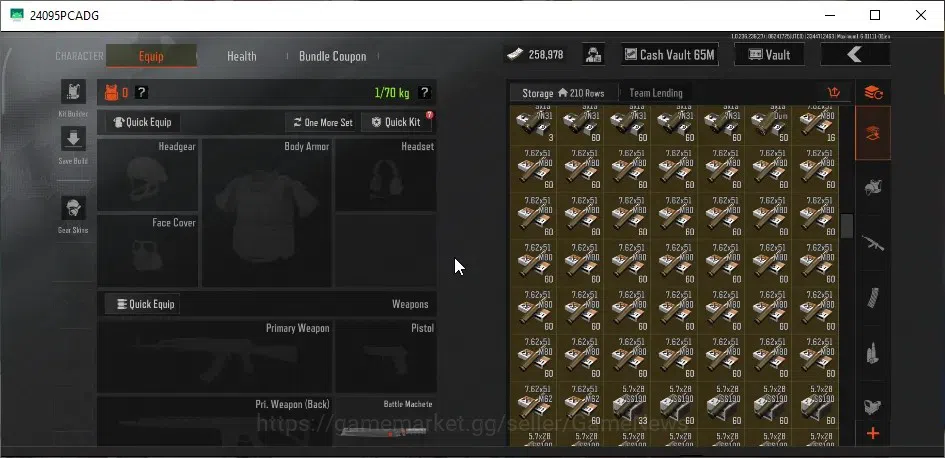Filter storage by sight attachment icon
Viewport: 945px width, 458px height.
873,407
